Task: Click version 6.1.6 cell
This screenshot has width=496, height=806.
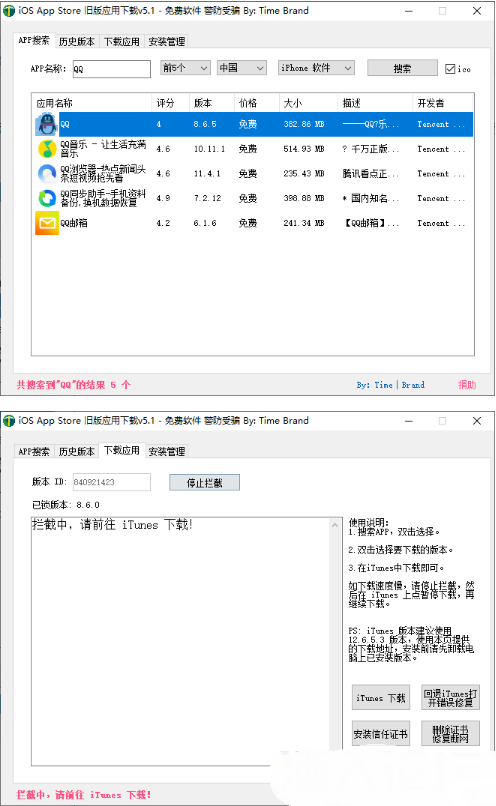Action: (205, 223)
